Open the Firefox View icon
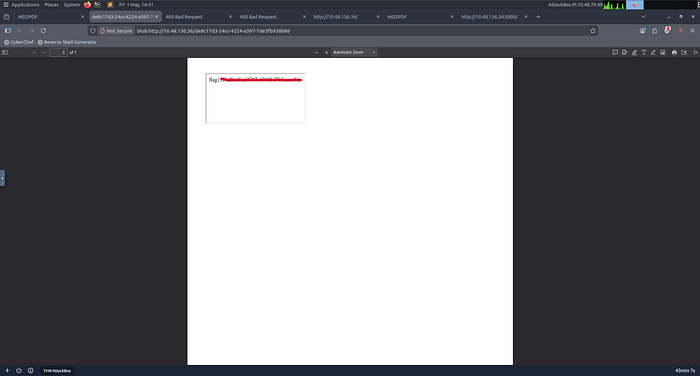This screenshot has height=376, width=700. [x=6, y=17]
